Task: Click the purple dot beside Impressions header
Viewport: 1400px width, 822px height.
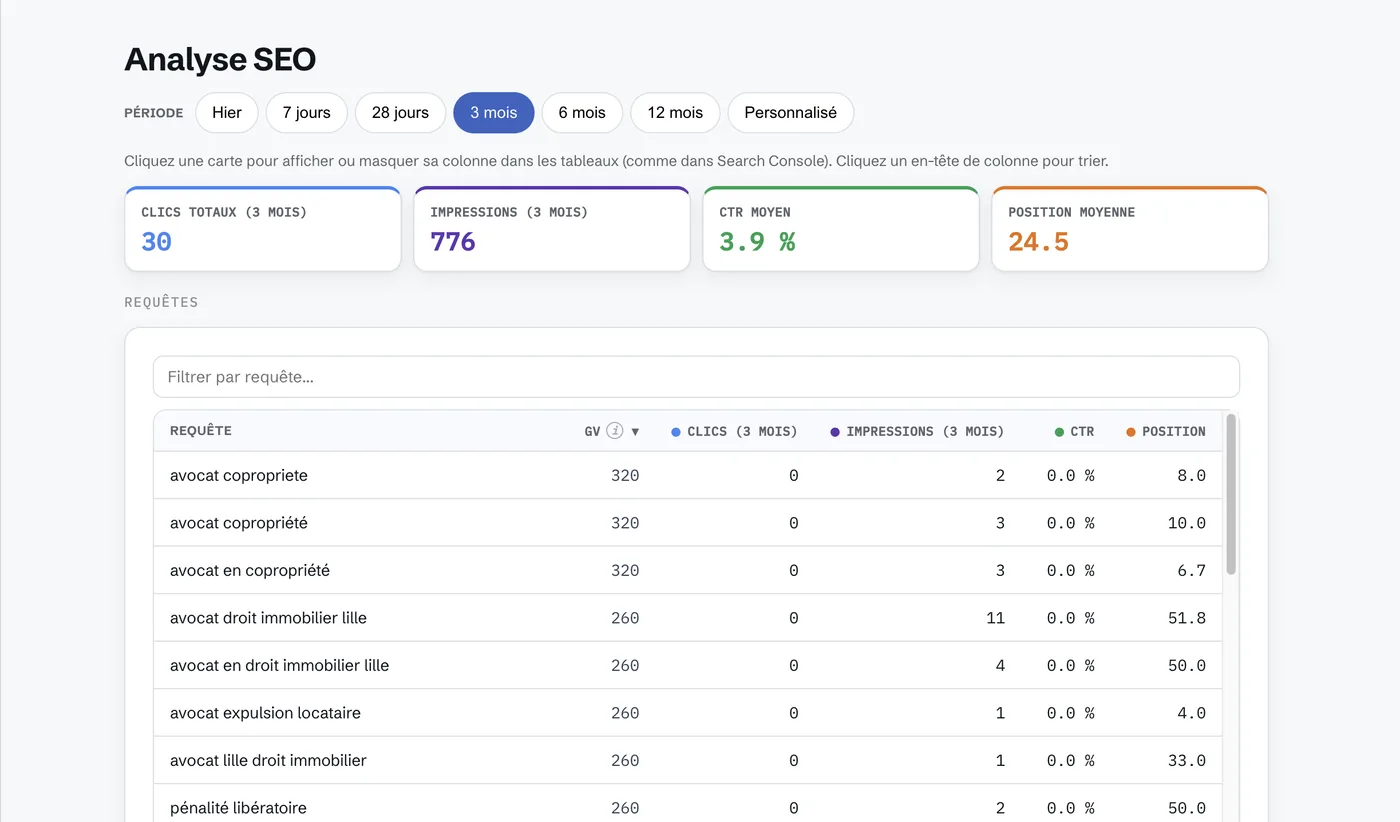Action: (835, 432)
